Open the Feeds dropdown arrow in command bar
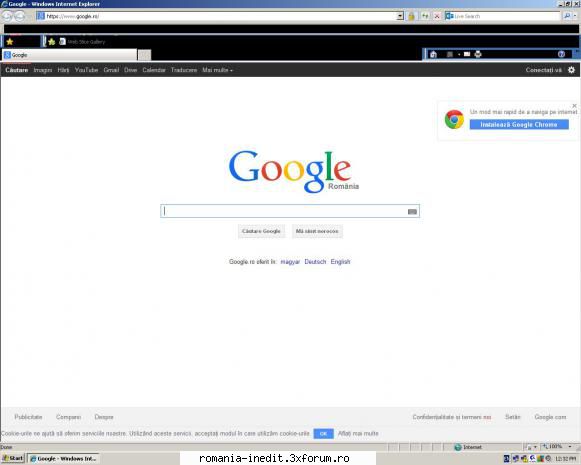Viewport: 581px width, 465px height. 459,54
